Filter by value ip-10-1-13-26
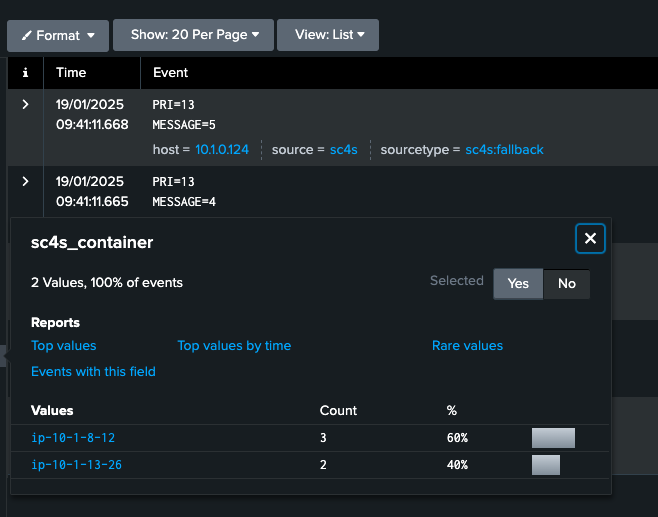The height and width of the screenshot is (517, 658). click(x=76, y=465)
